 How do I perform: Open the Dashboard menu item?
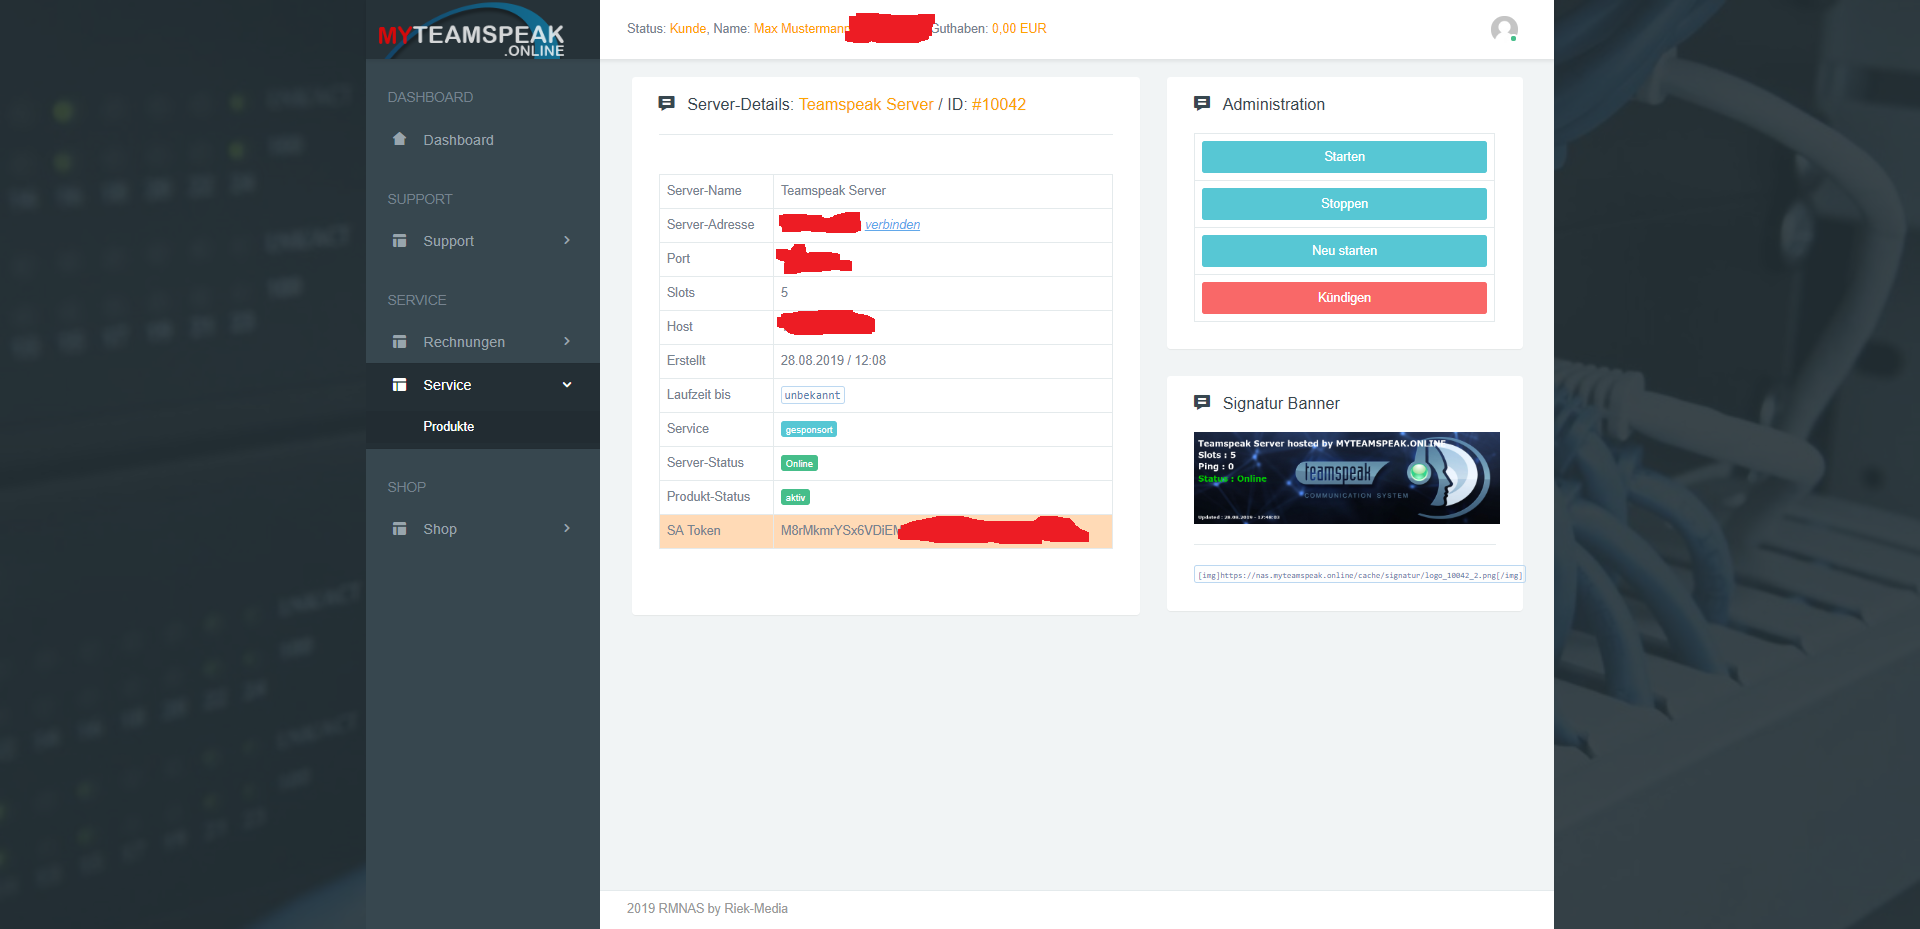tap(458, 140)
